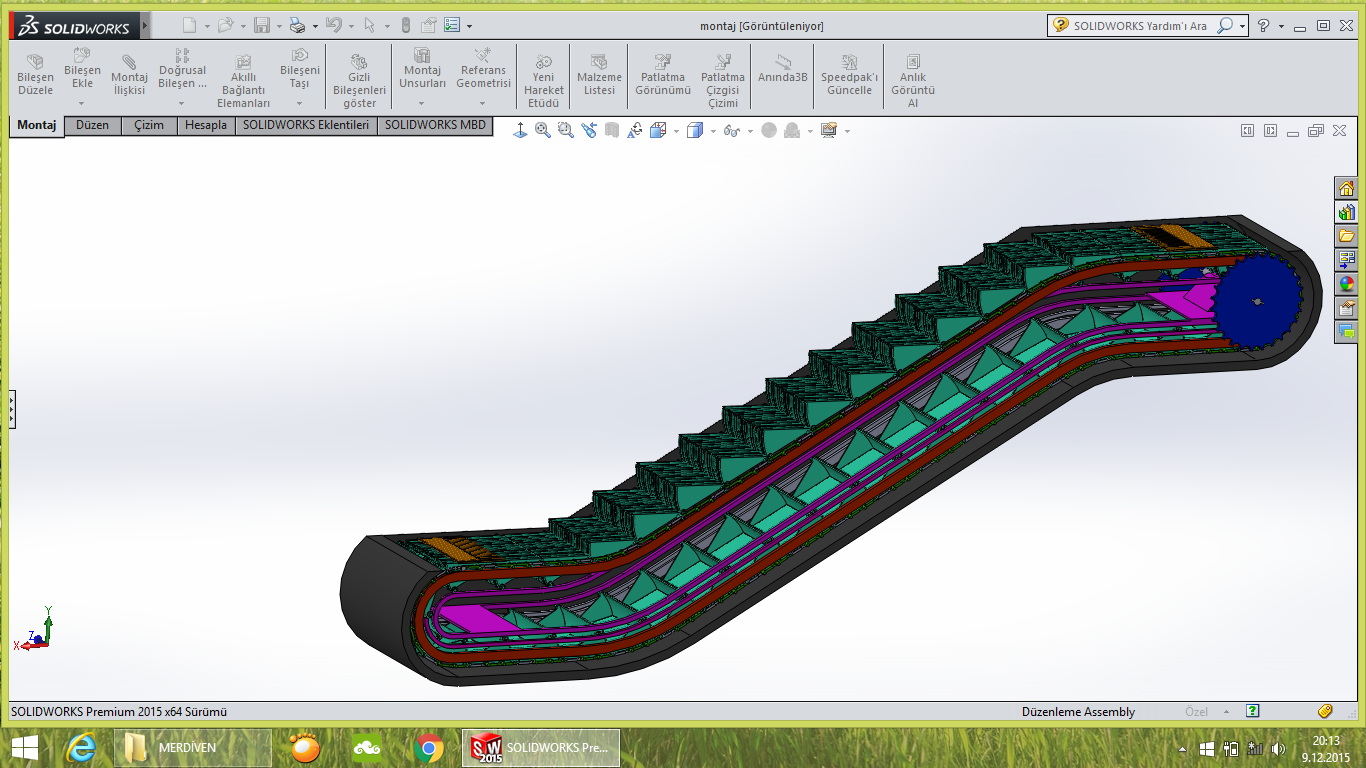Expand the Display Style cube dropdown arrow
The height and width of the screenshot is (768, 1366).
[x=713, y=131]
